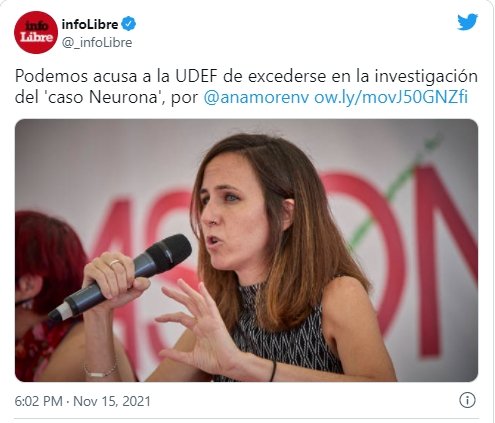Viewport: 495px width, 423px height.
Task: Click the Nov 15, 2021 date
Action: (x=112, y=401)
